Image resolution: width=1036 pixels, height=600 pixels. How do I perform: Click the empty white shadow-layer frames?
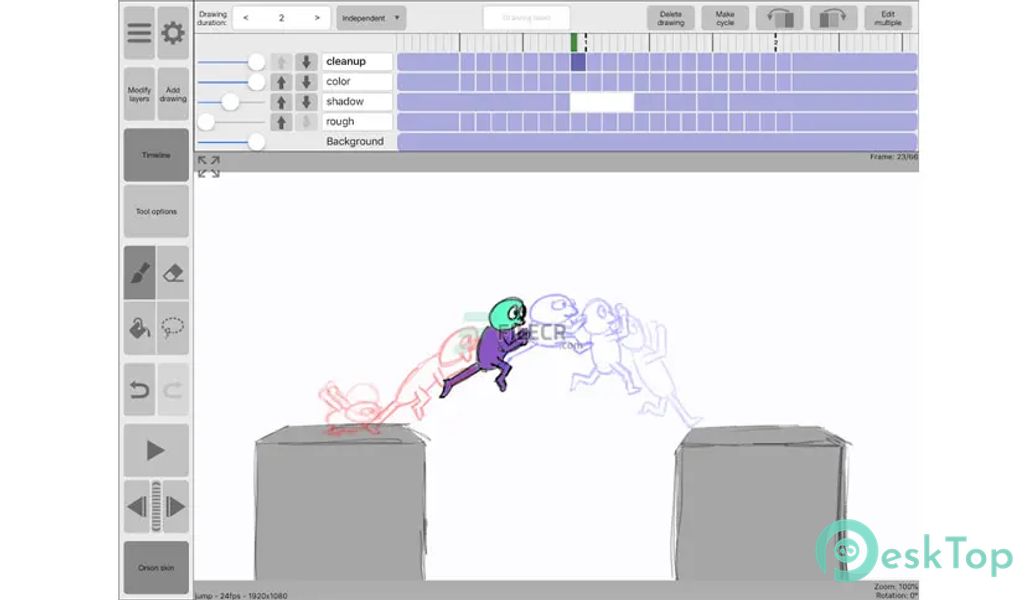[602, 102]
